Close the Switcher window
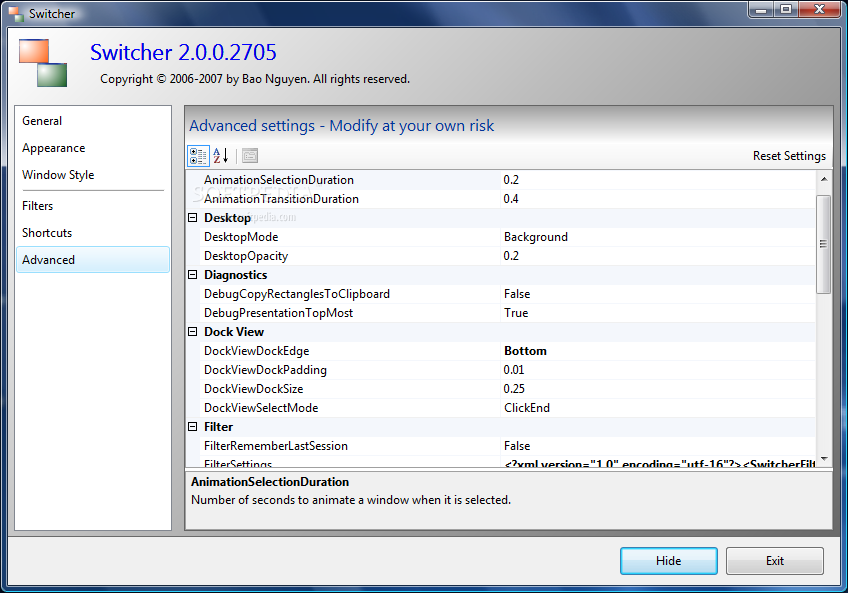This screenshot has height=593, width=848. (819, 9)
